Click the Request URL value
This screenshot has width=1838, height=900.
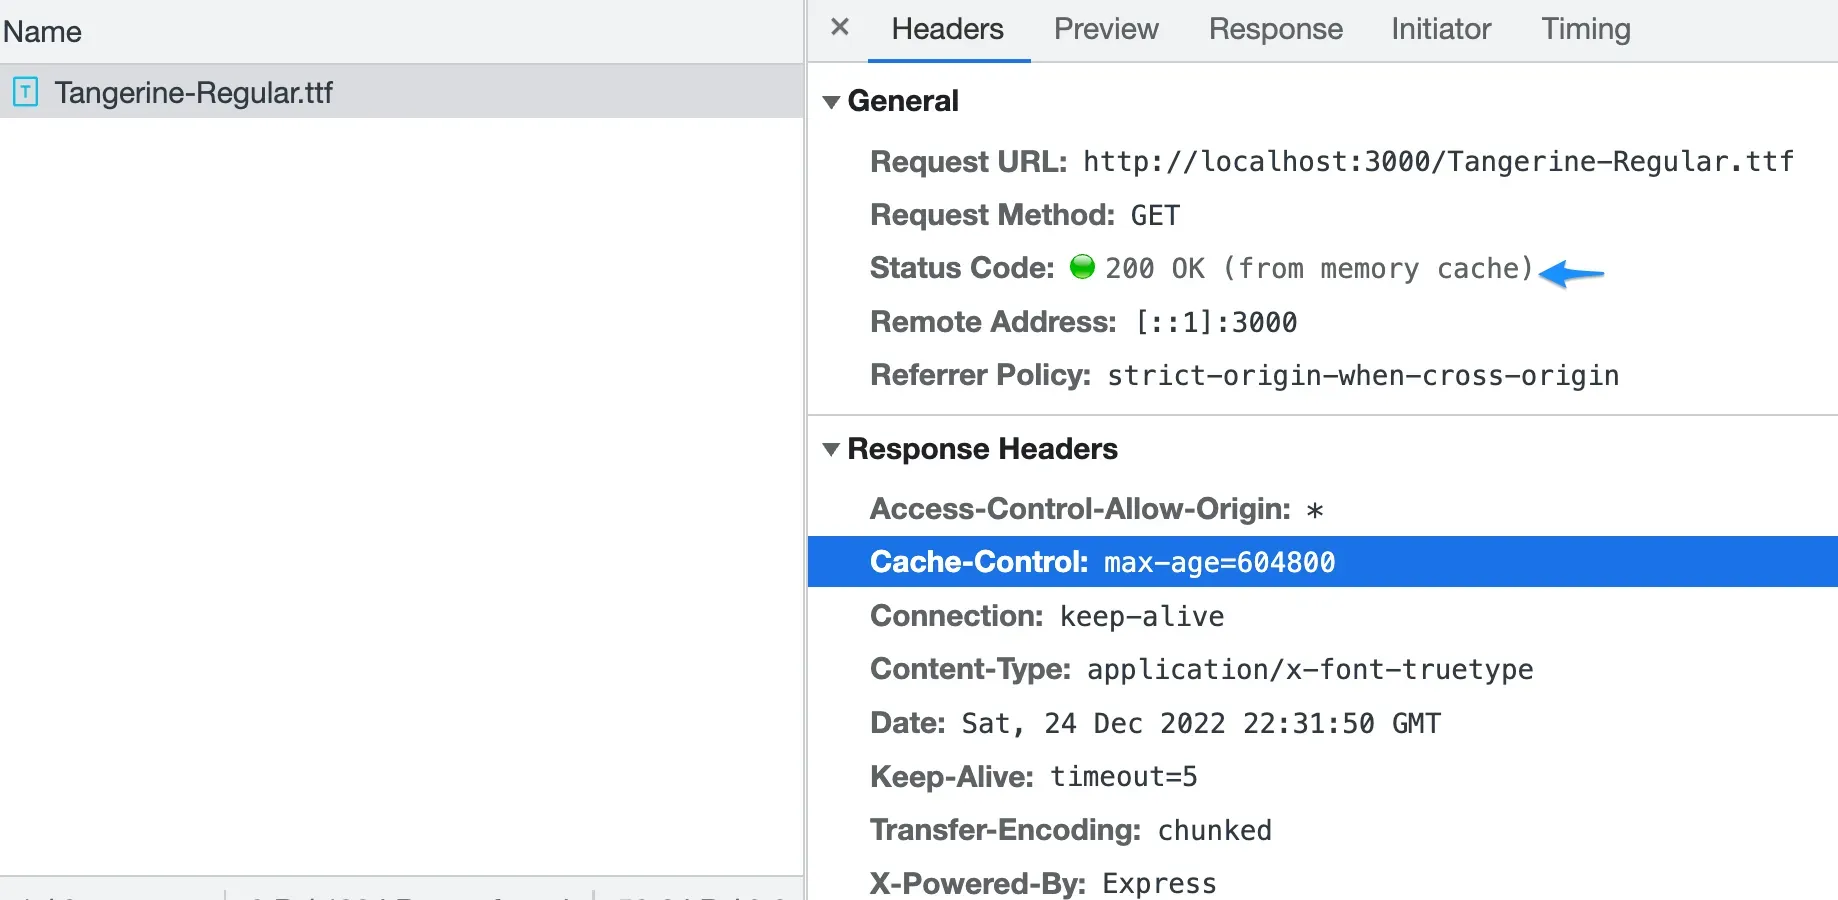pyautogui.click(x=1437, y=161)
